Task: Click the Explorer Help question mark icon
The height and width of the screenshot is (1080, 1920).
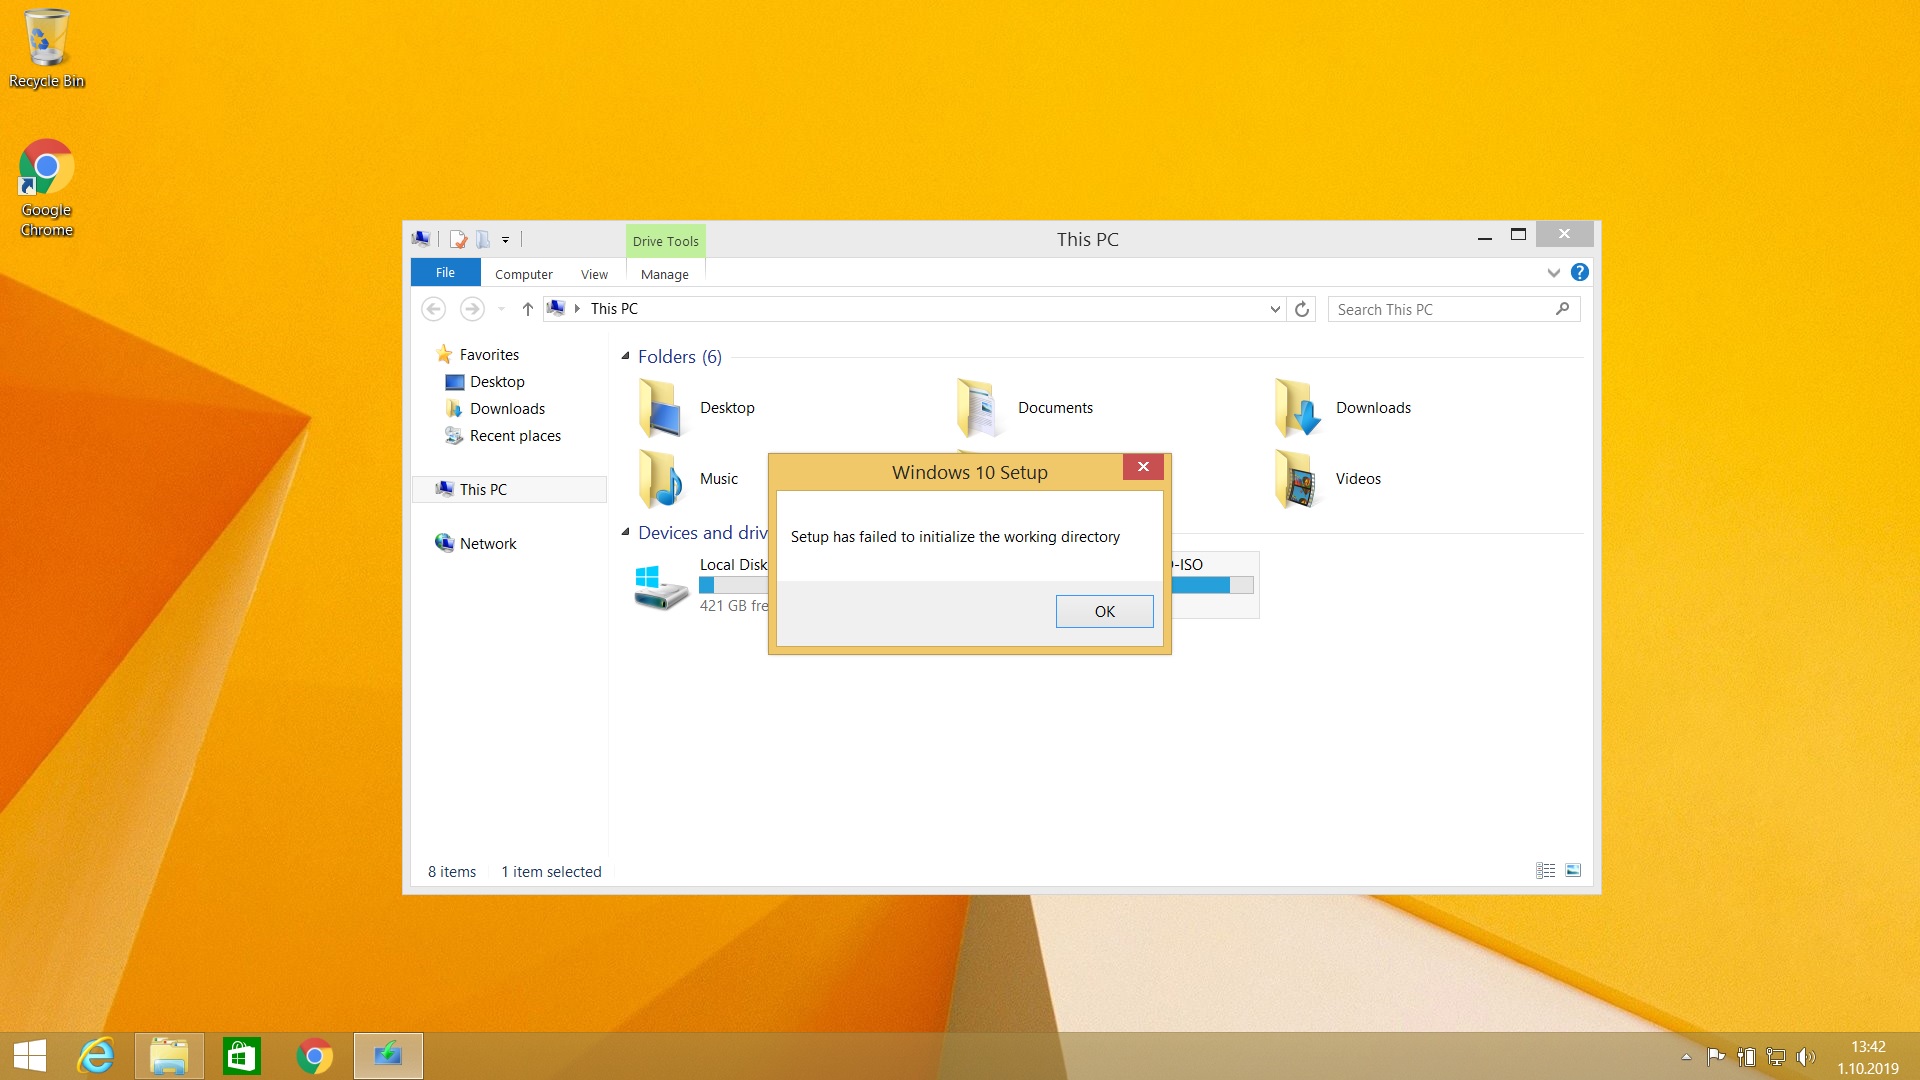Action: (1580, 272)
